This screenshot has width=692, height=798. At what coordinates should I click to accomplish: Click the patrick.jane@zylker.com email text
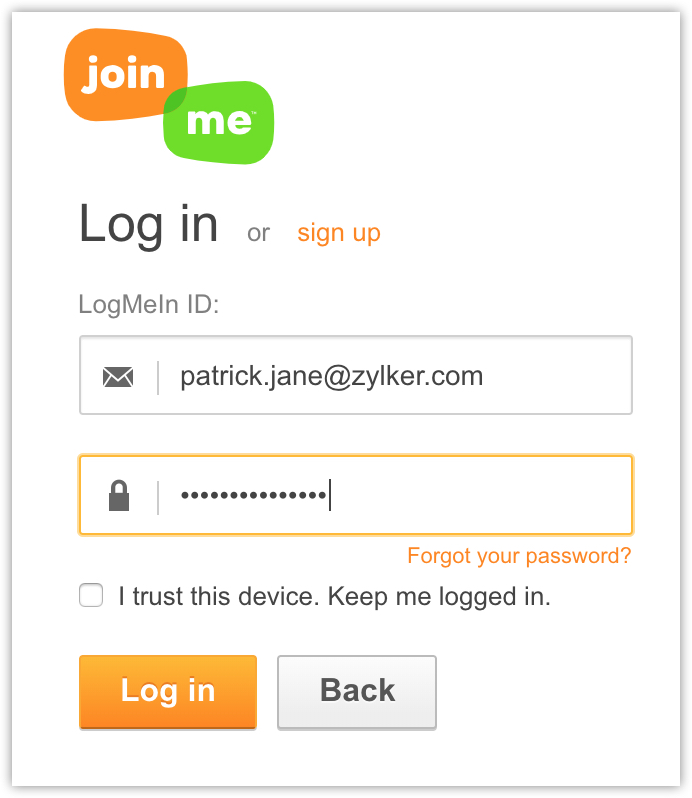tap(331, 376)
